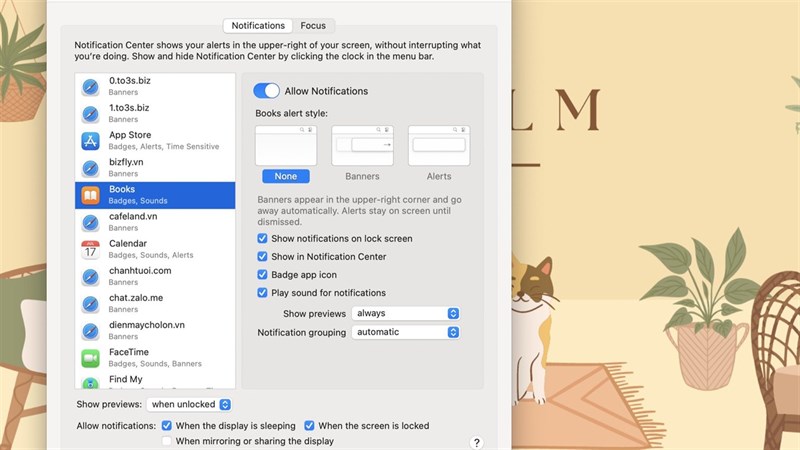Toggle the Allow Notifications switch
The image size is (800, 450).
pos(266,91)
